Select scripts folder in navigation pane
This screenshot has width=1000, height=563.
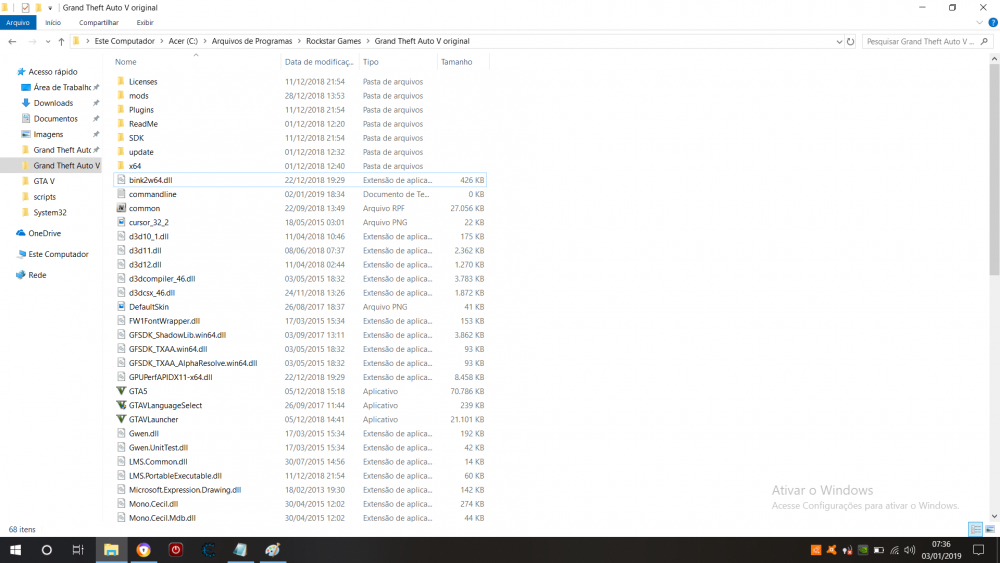tap(44, 197)
